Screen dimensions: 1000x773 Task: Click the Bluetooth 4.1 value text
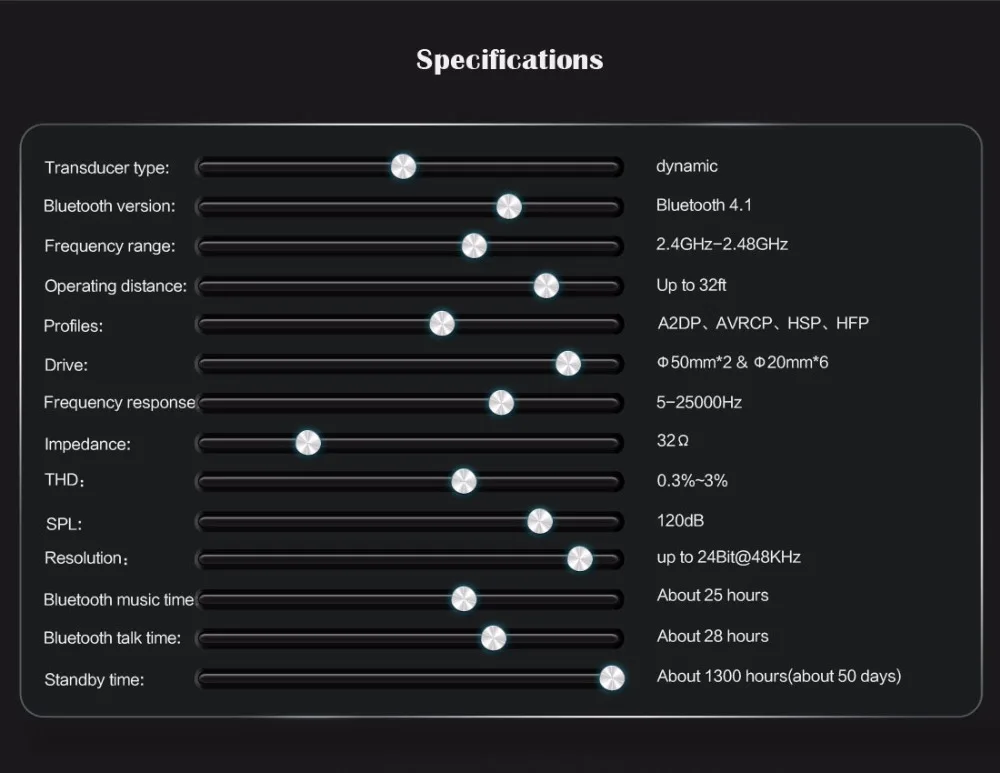[703, 205]
